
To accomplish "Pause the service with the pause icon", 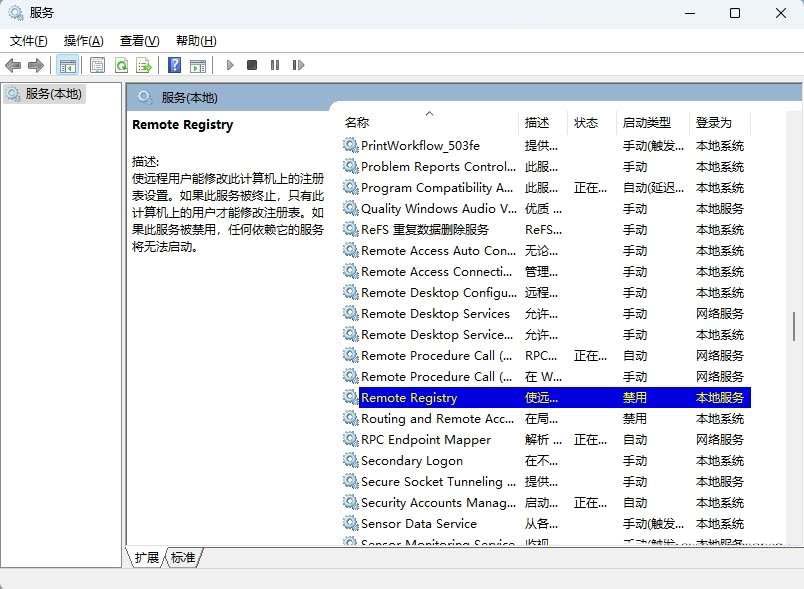I will (x=275, y=65).
